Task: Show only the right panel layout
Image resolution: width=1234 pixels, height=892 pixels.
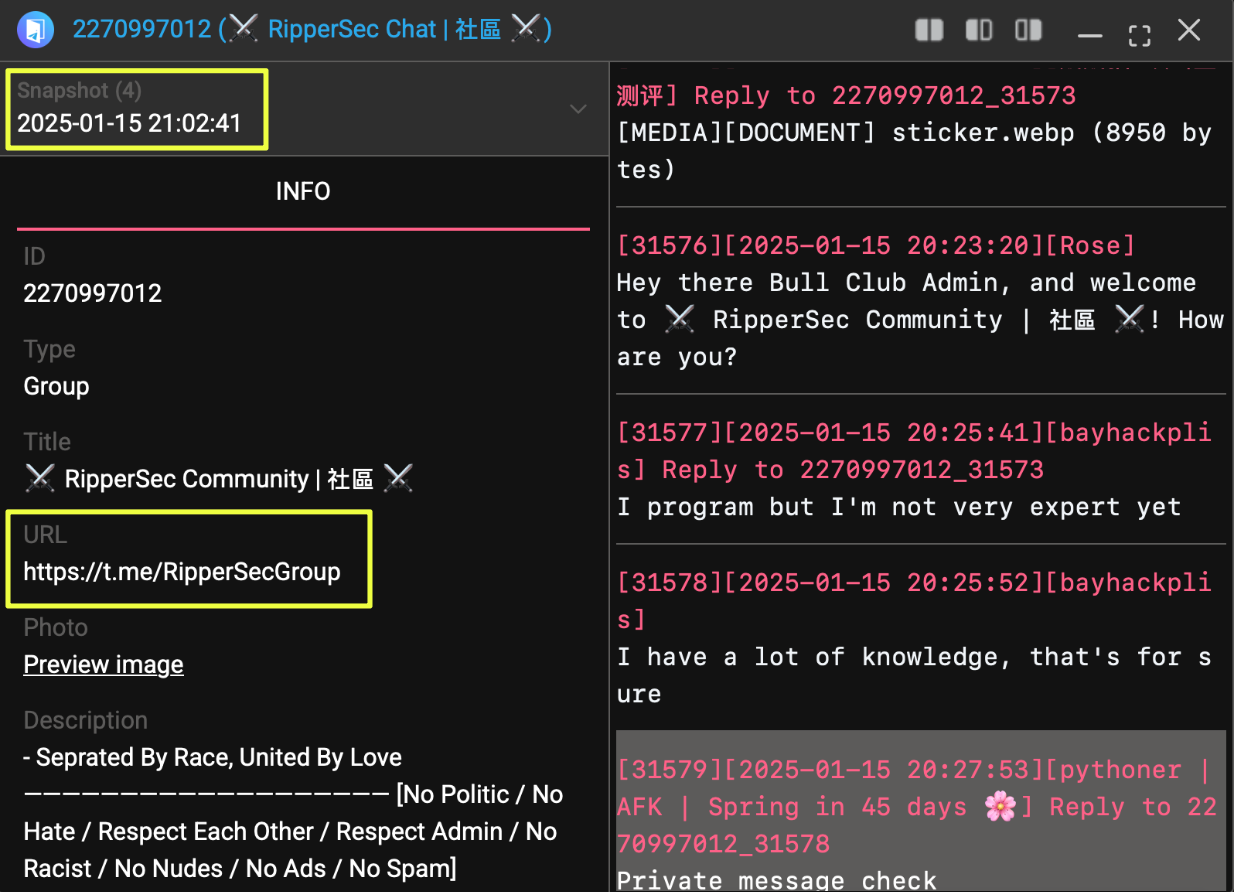Action: [x=1028, y=31]
